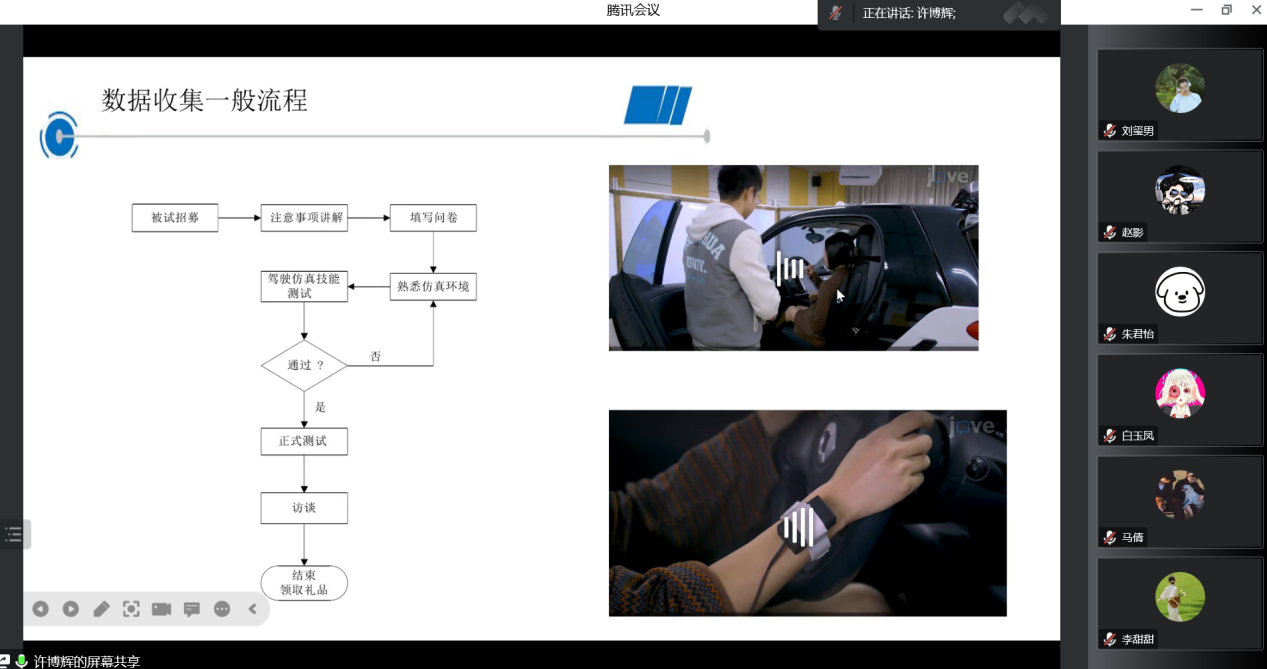The height and width of the screenshot is (669, 1267).
Task: Open the comment bubble icon in toolbar
Action: 192,609
